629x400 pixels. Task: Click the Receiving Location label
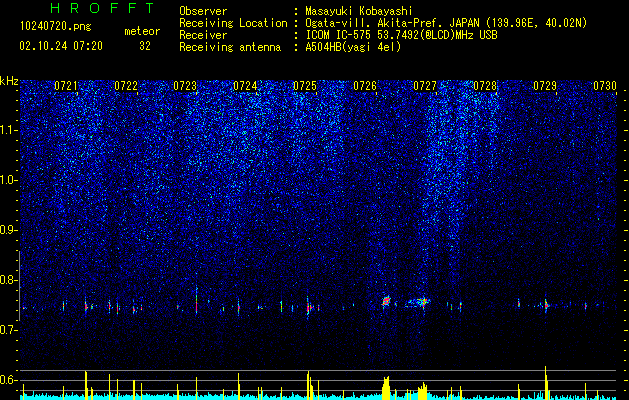point(233,23)
